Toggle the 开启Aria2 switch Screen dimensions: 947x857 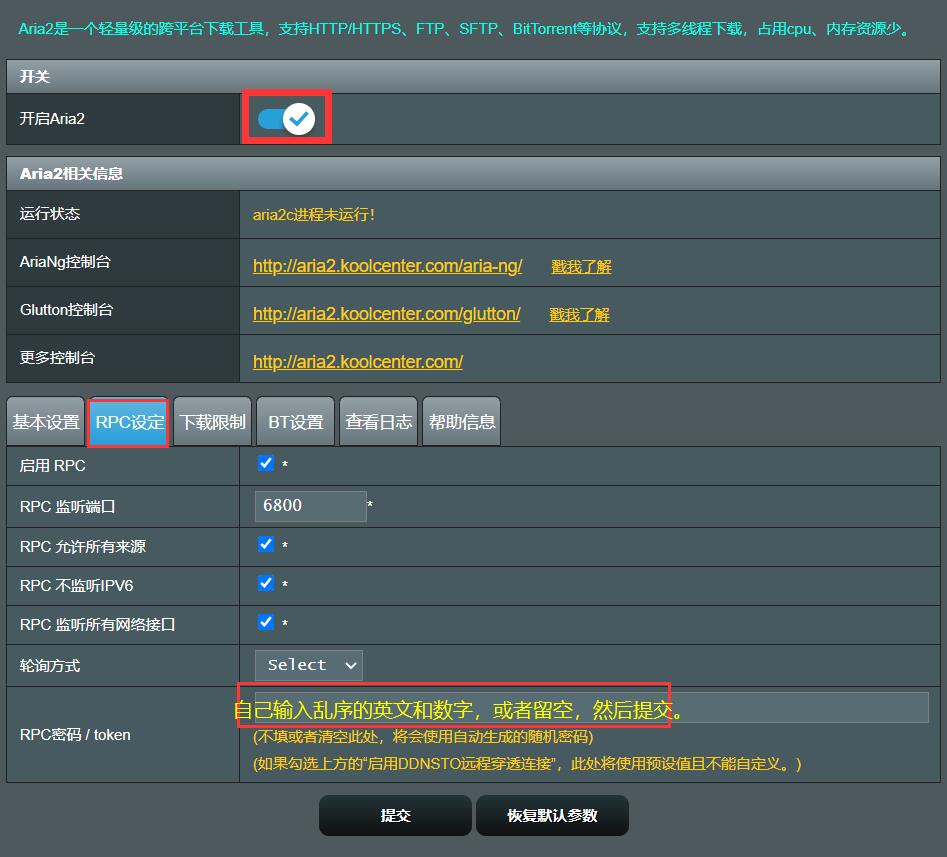286,118
